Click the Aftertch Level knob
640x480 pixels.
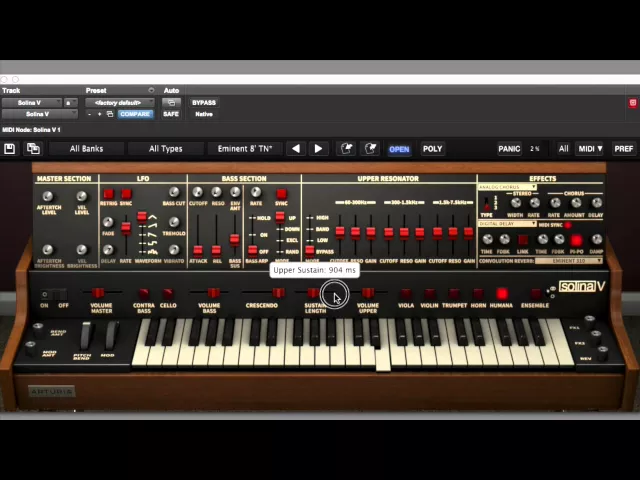[x=48, y=196]
